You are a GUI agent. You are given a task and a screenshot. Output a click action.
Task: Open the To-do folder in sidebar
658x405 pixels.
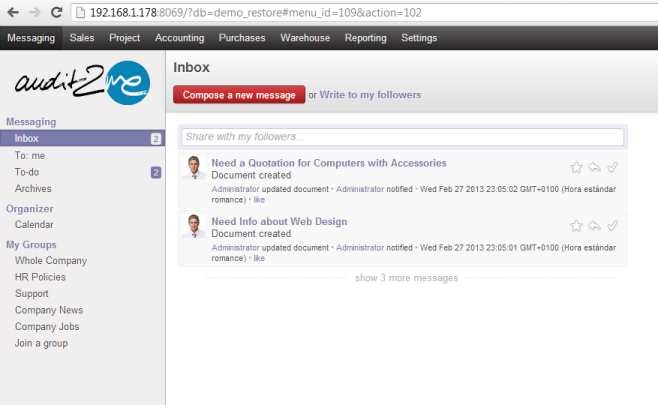(x=27, y=172)
